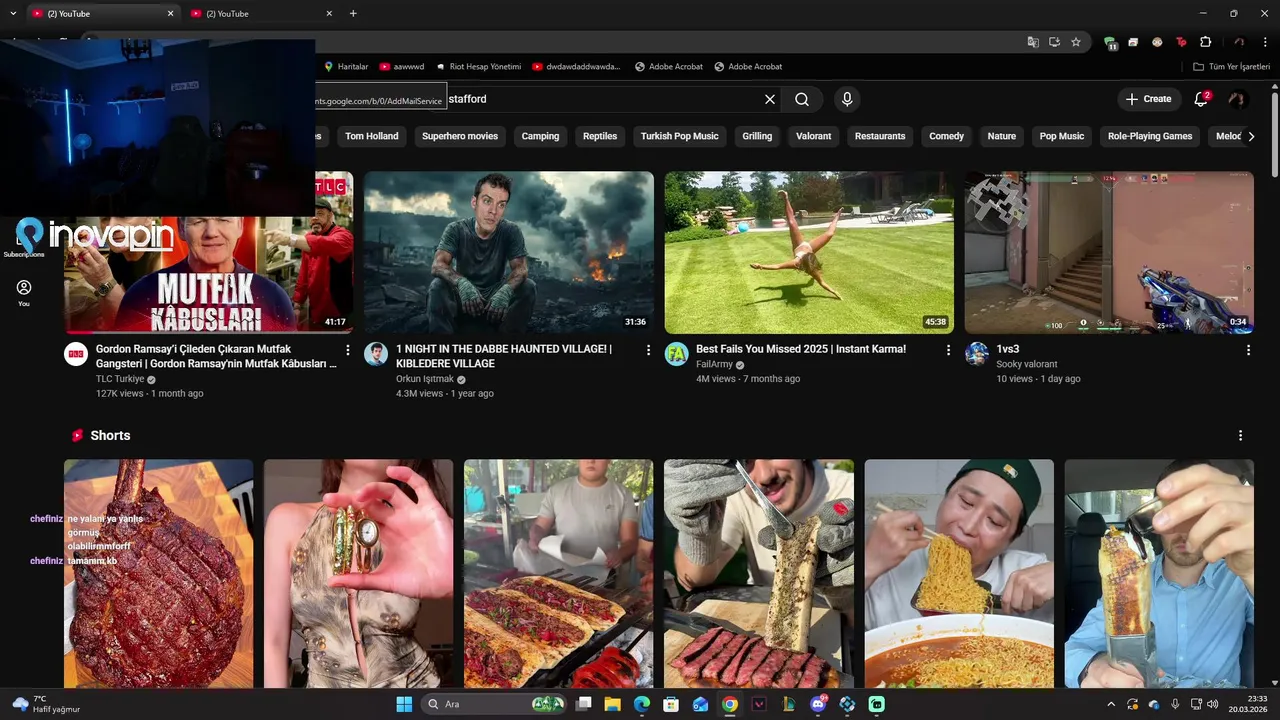Select the Reptiles category chip
This screenshot has width=1280, height=720.
(600, 136)
